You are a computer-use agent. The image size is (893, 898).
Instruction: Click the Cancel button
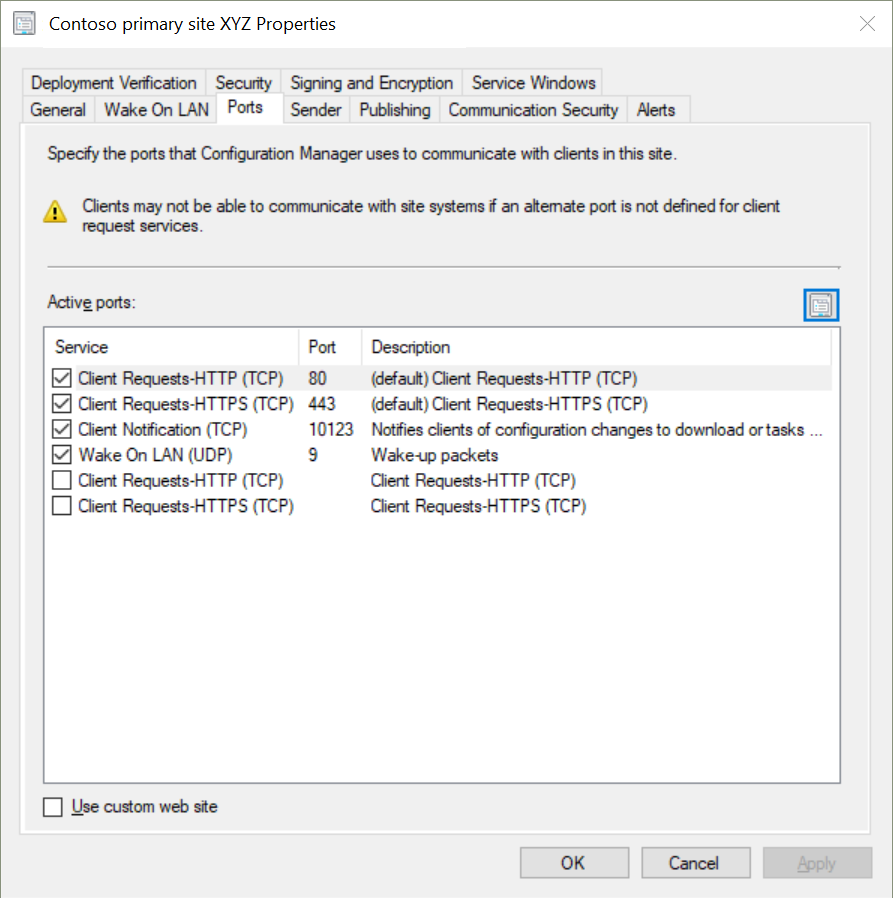(x=695, y=862)
